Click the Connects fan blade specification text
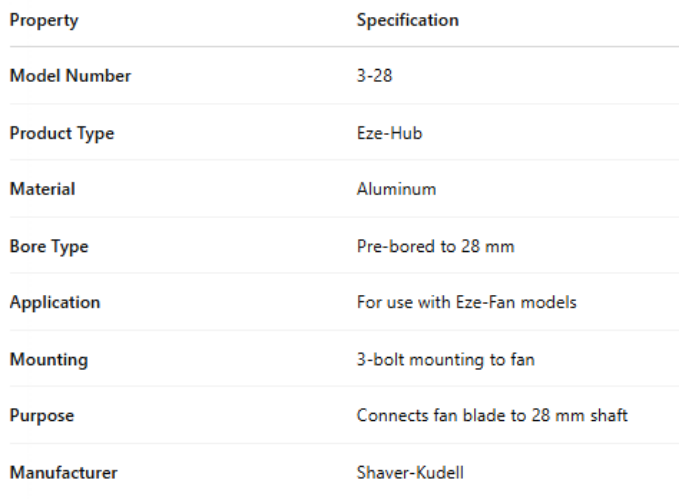Viewport: 679px width, 500px height. pyautogui.click(x=492, y=416)
